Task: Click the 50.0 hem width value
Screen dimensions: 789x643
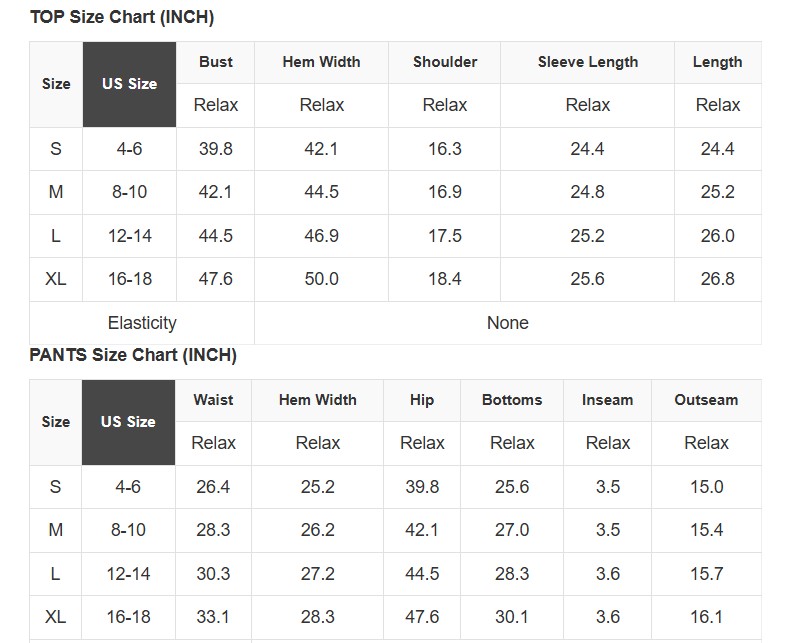Action: 322,279
